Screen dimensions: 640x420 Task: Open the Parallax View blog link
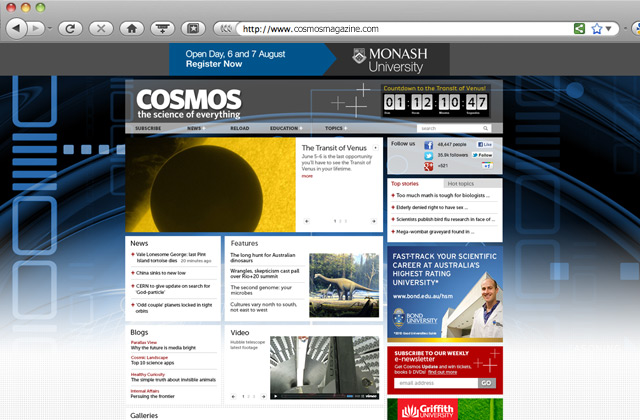click(144, 342)
